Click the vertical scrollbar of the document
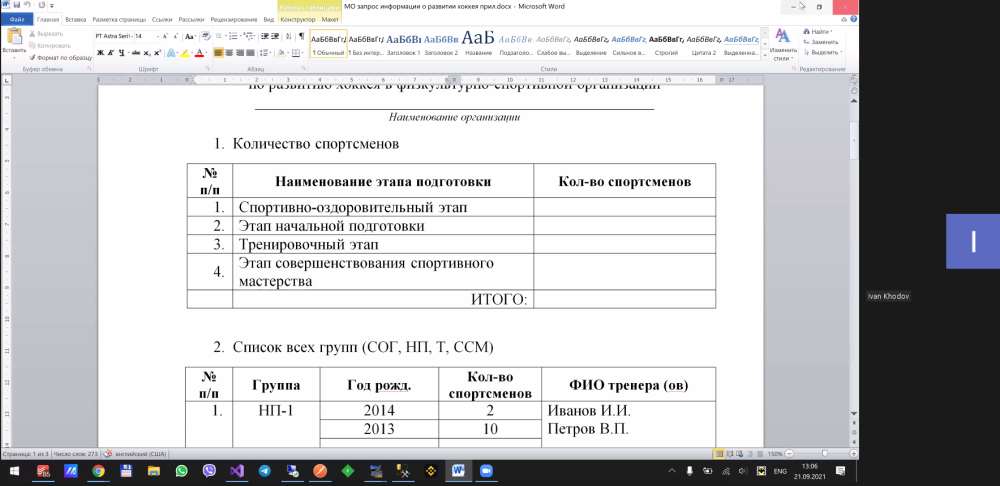 tap(854, 255)
